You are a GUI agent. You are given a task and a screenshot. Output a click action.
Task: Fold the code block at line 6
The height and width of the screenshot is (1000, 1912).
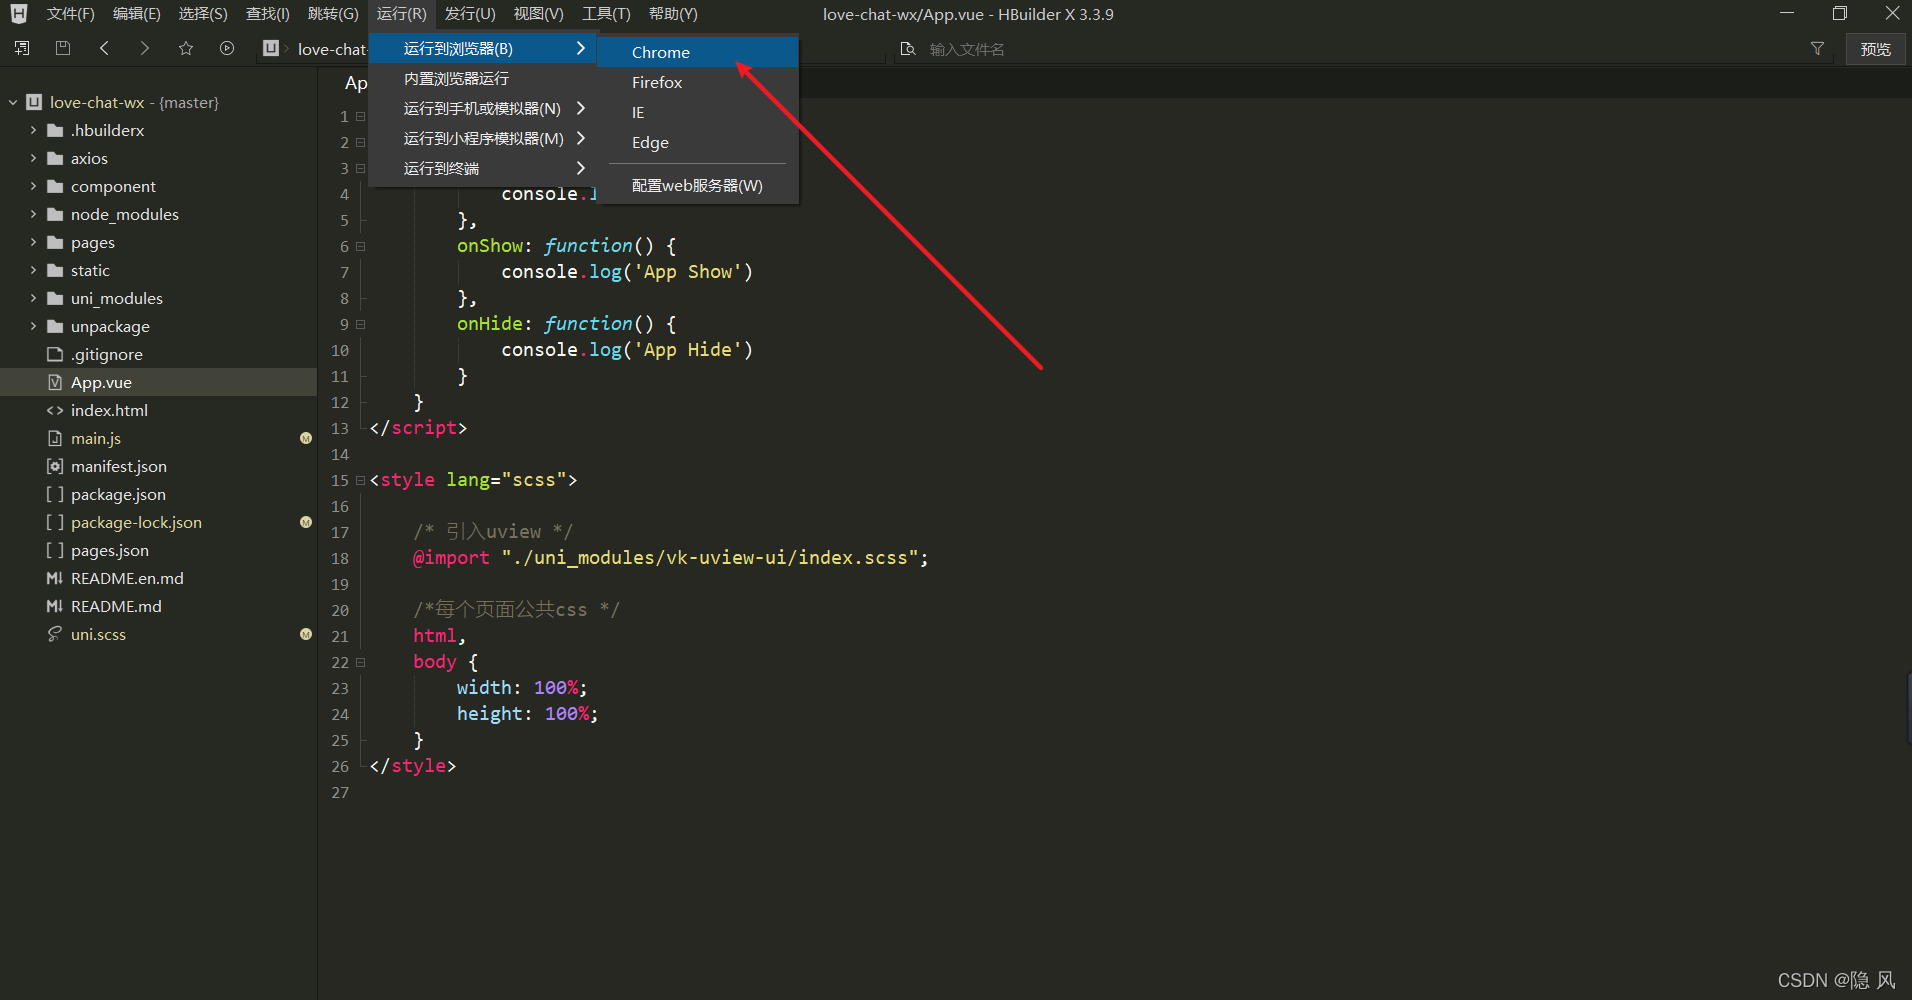click(x=361, y=246)
